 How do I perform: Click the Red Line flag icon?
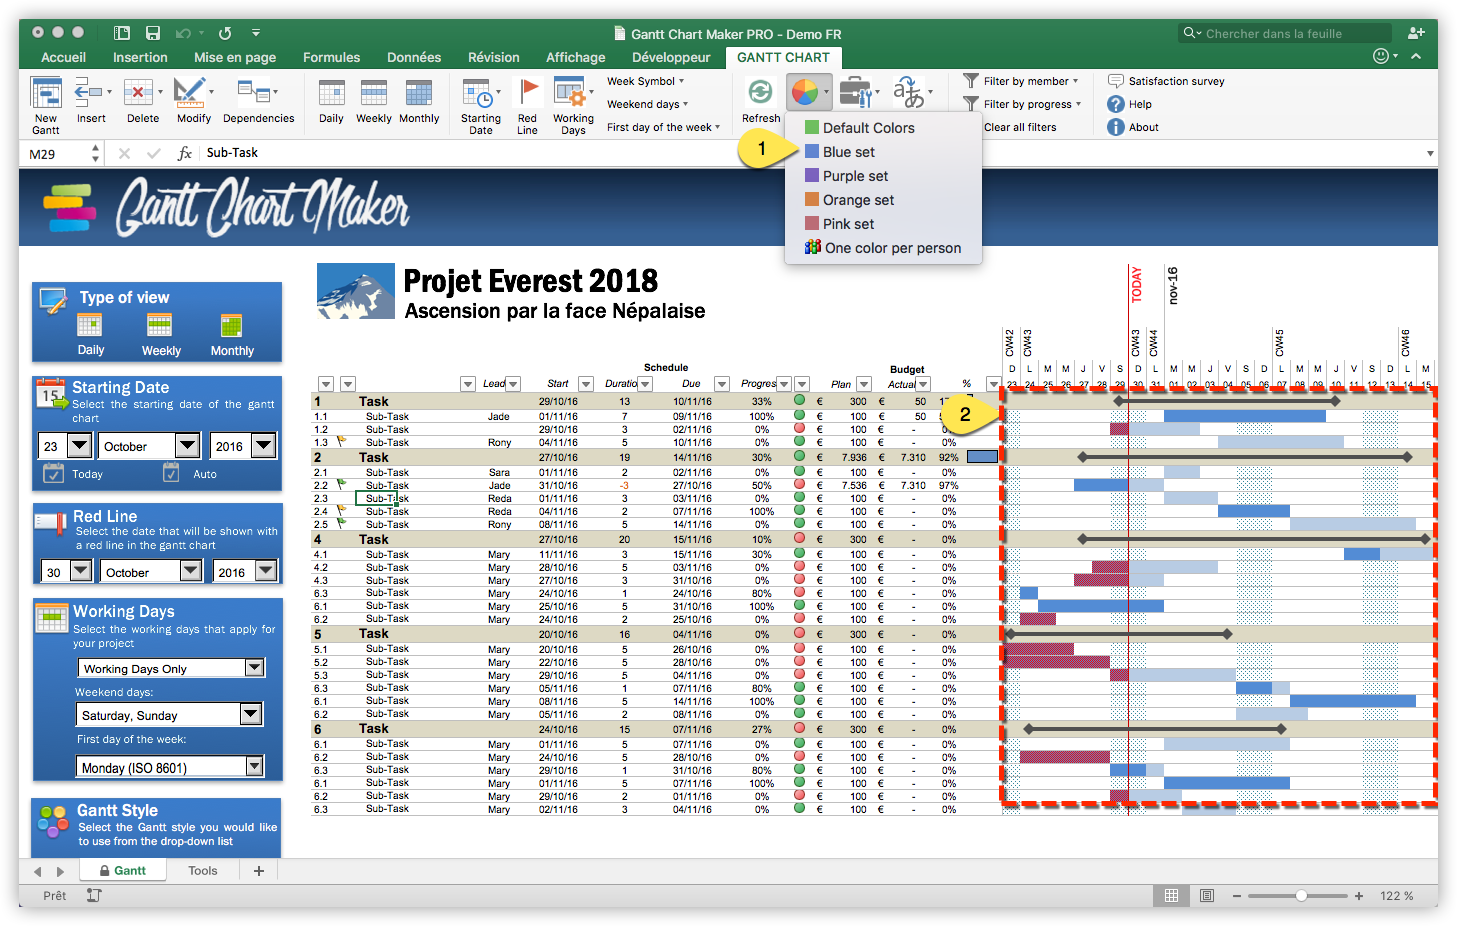[527, 93]
